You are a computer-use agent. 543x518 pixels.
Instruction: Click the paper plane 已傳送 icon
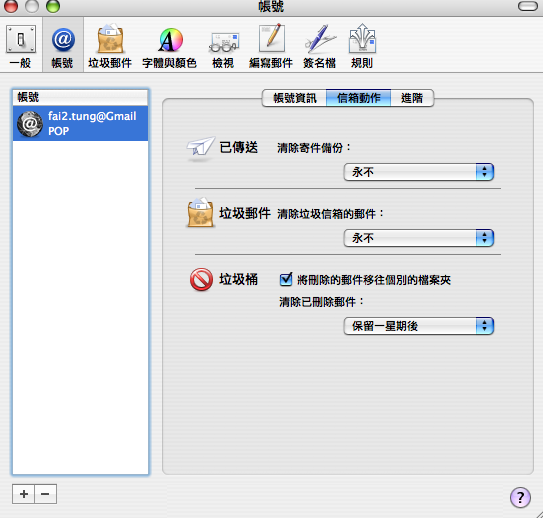[x=201, y=149]
